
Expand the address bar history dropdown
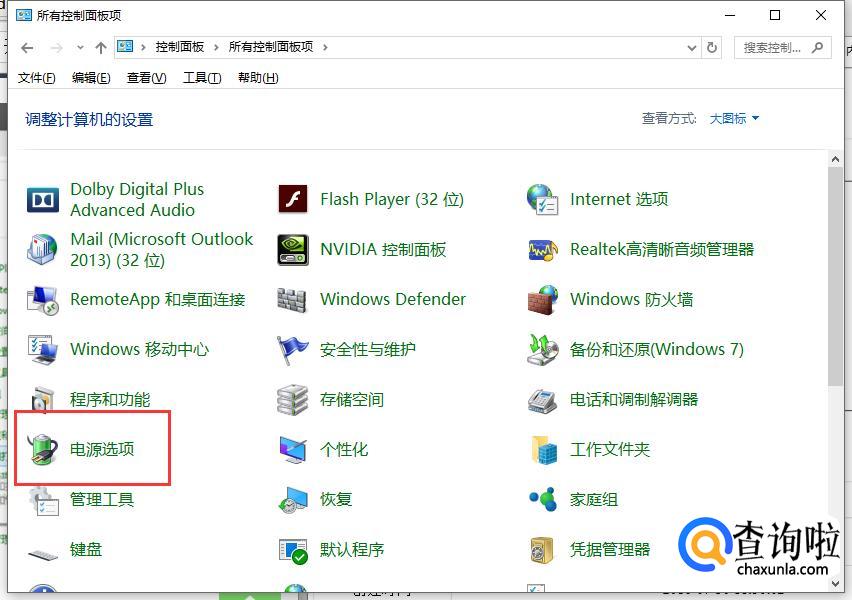coord(692,48)
